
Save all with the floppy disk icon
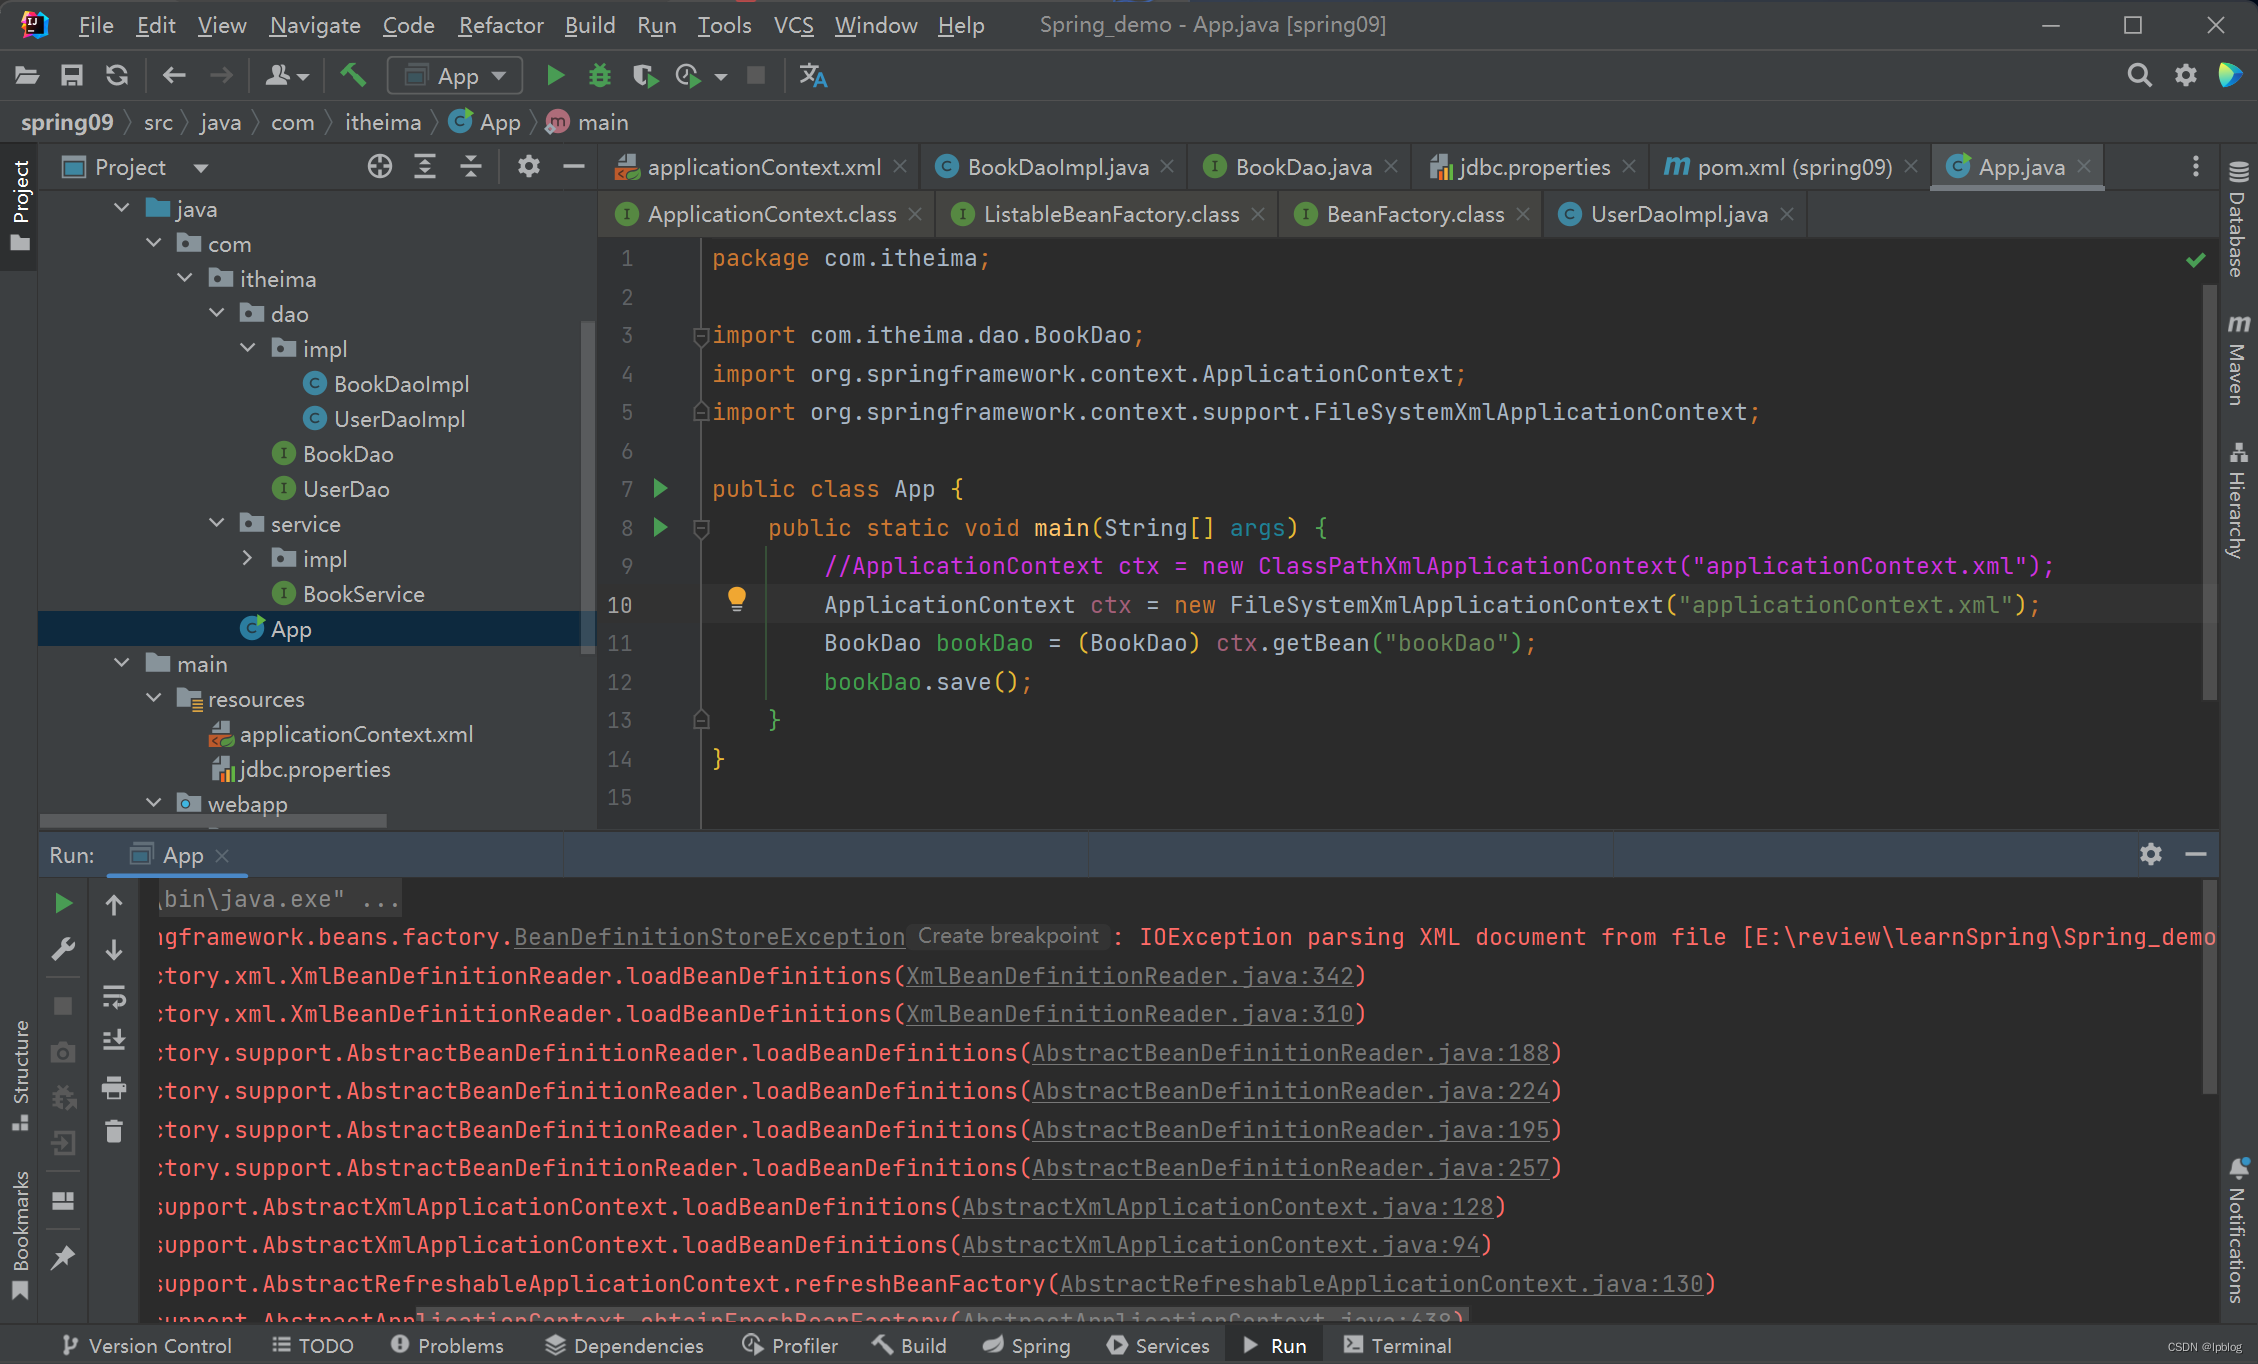click(72, 76)
